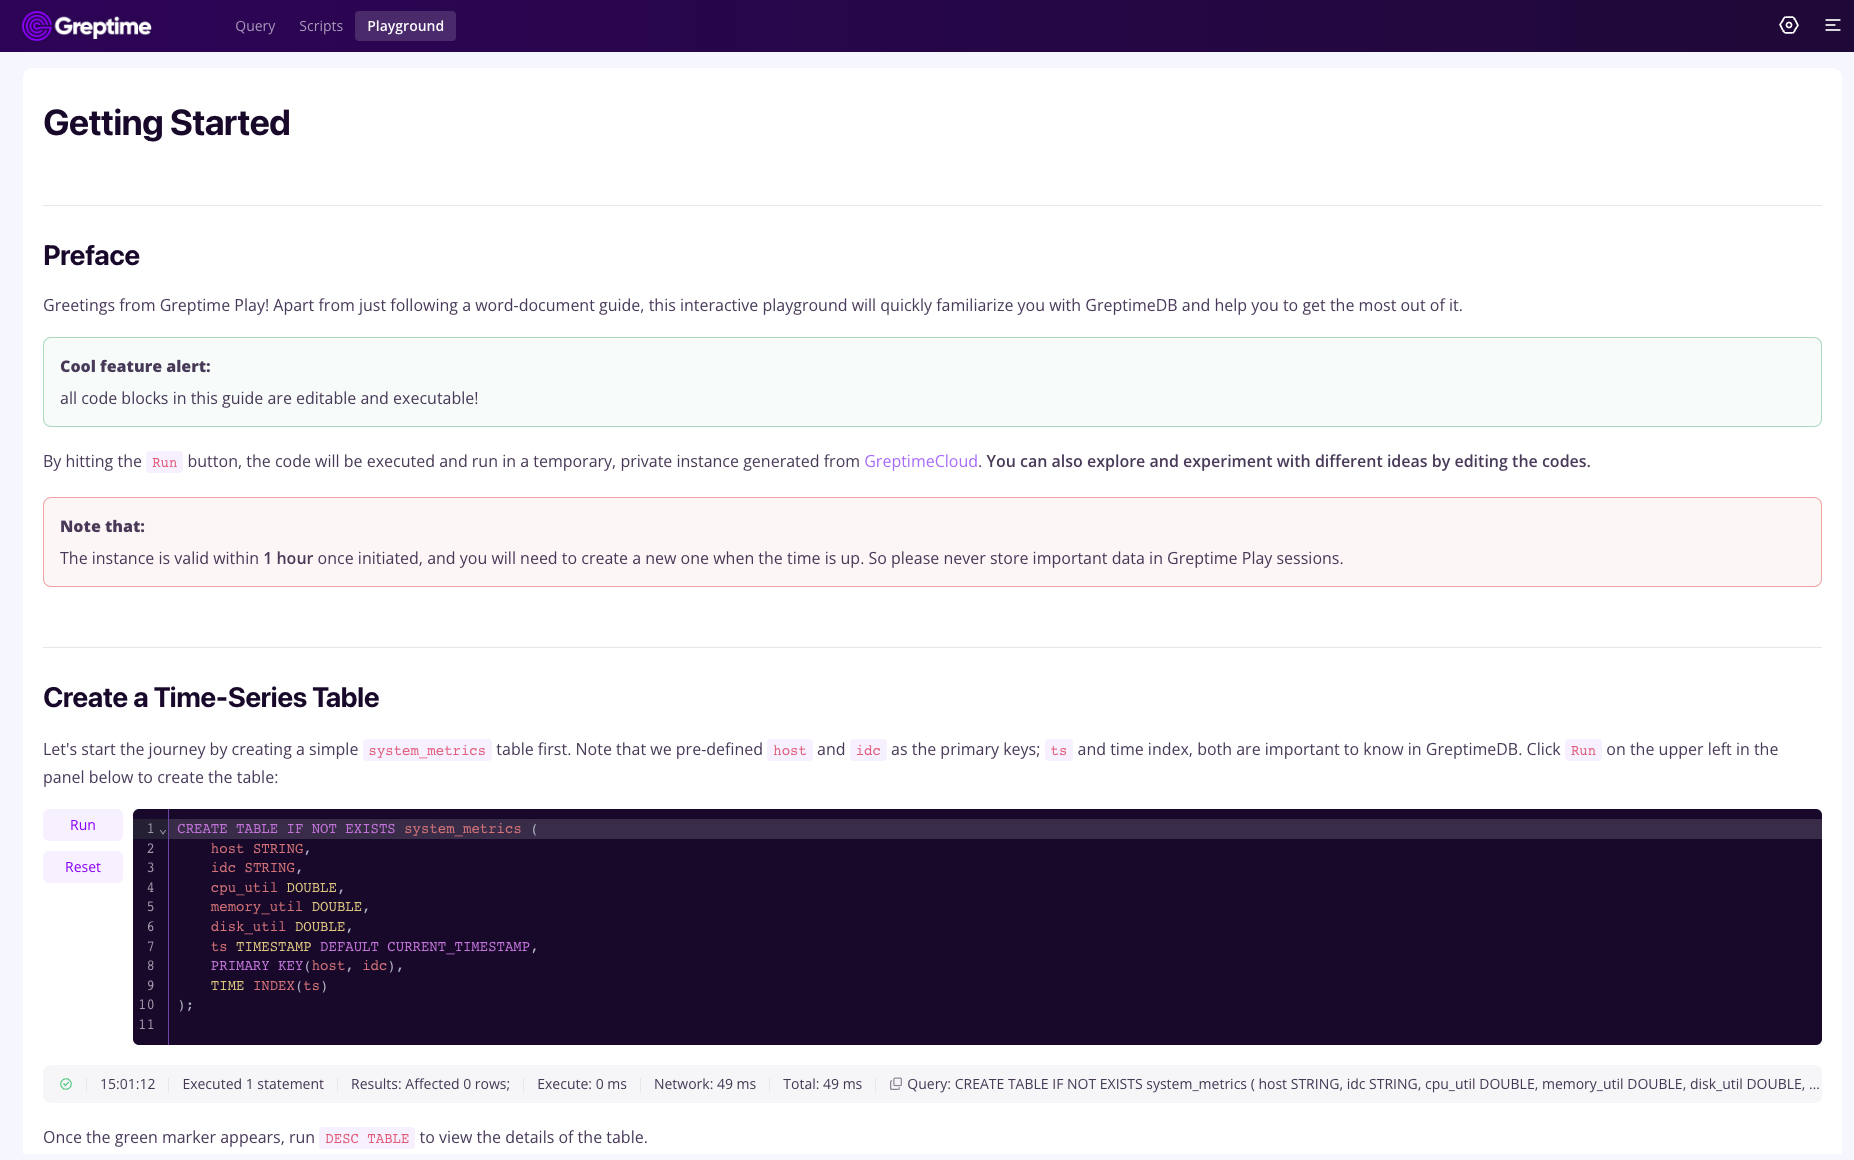The width and height of the screenshot is (1854, 1160).
Task: Copy the executed query using the copy icon
Action: click(x=897, y=1083)
